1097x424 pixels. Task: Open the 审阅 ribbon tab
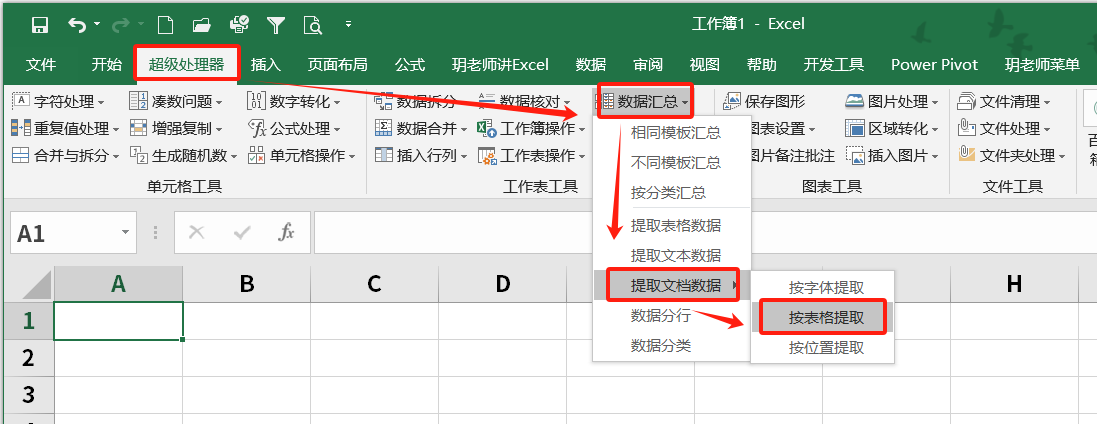648,65
